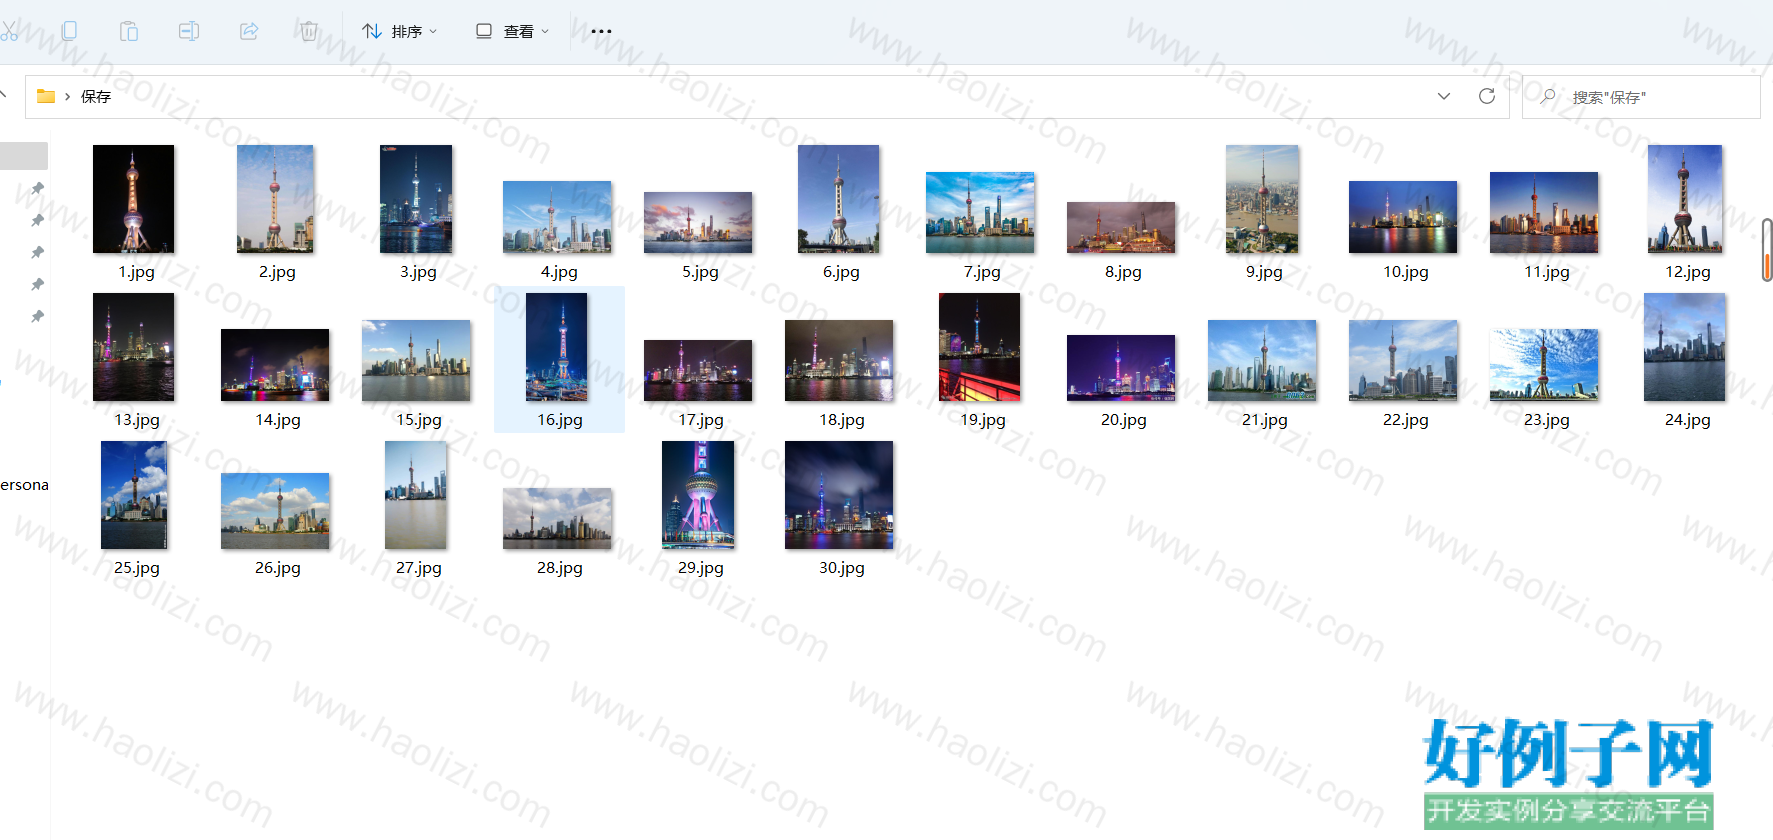Select thumbnail 1.jpg

(x=133, y=199)
